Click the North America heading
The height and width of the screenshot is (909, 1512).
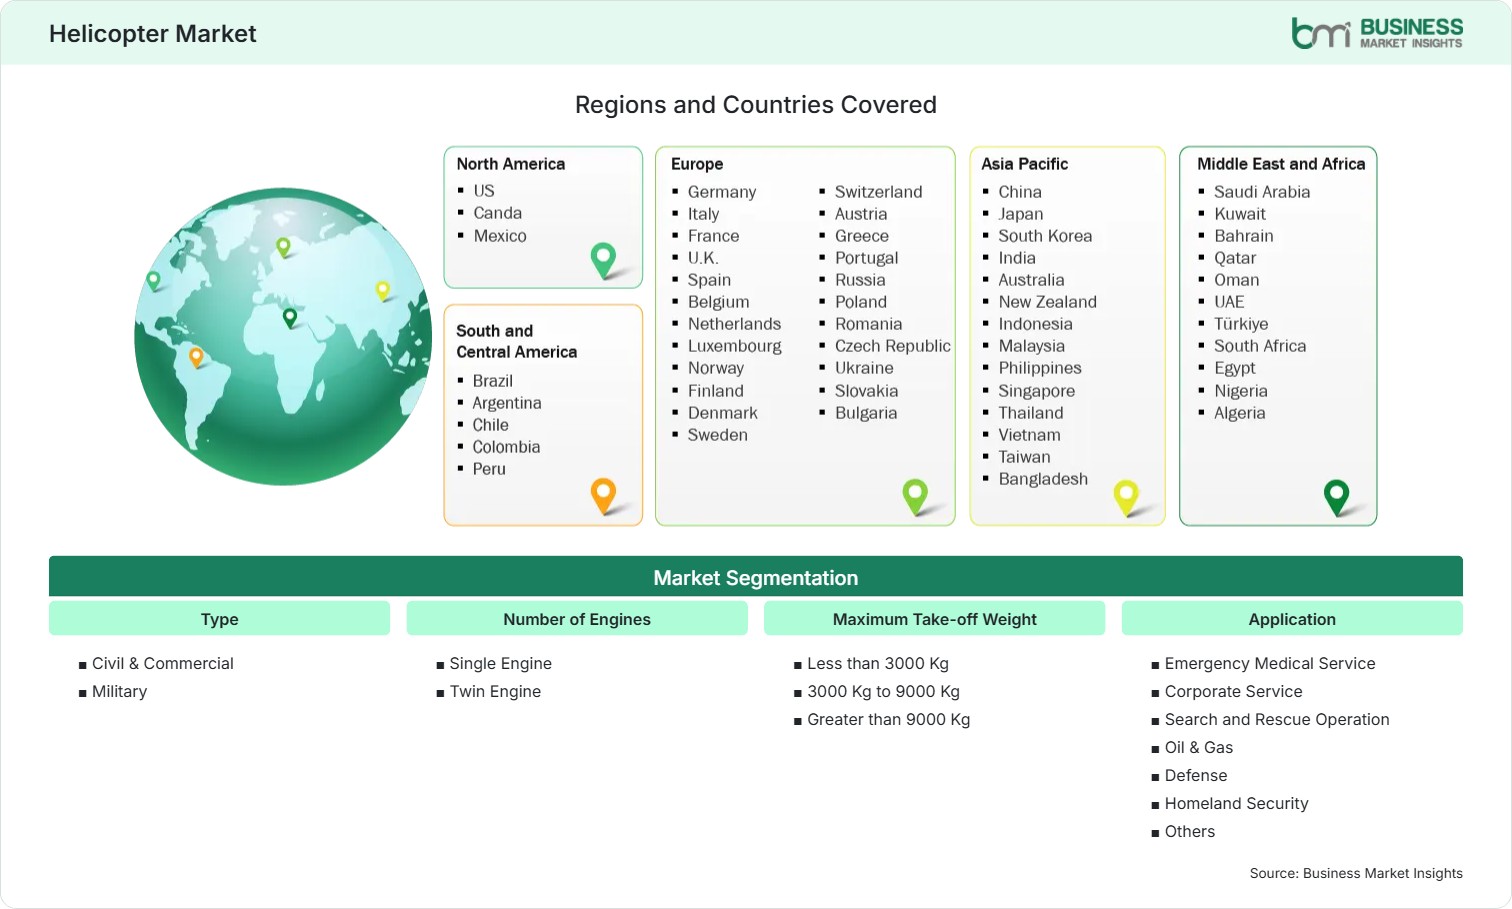tap(511, 164)
